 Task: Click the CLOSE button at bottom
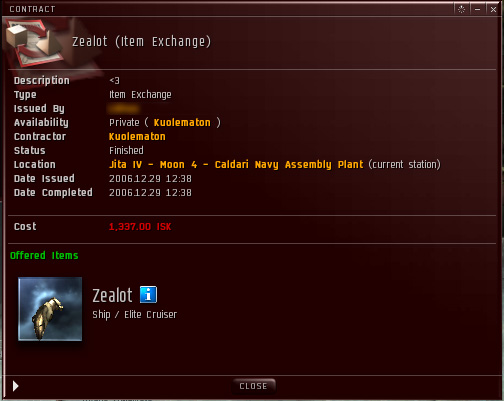tap(254, 386)
